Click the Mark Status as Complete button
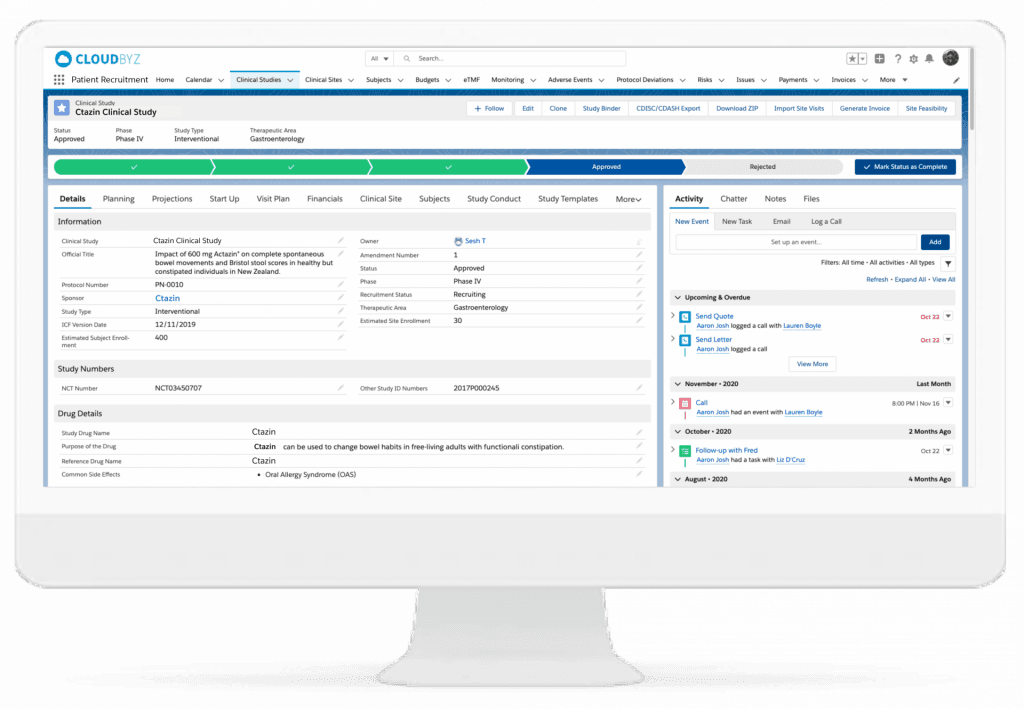The height and width of the screenshot is (709, 1024). [x=905, y=167]
